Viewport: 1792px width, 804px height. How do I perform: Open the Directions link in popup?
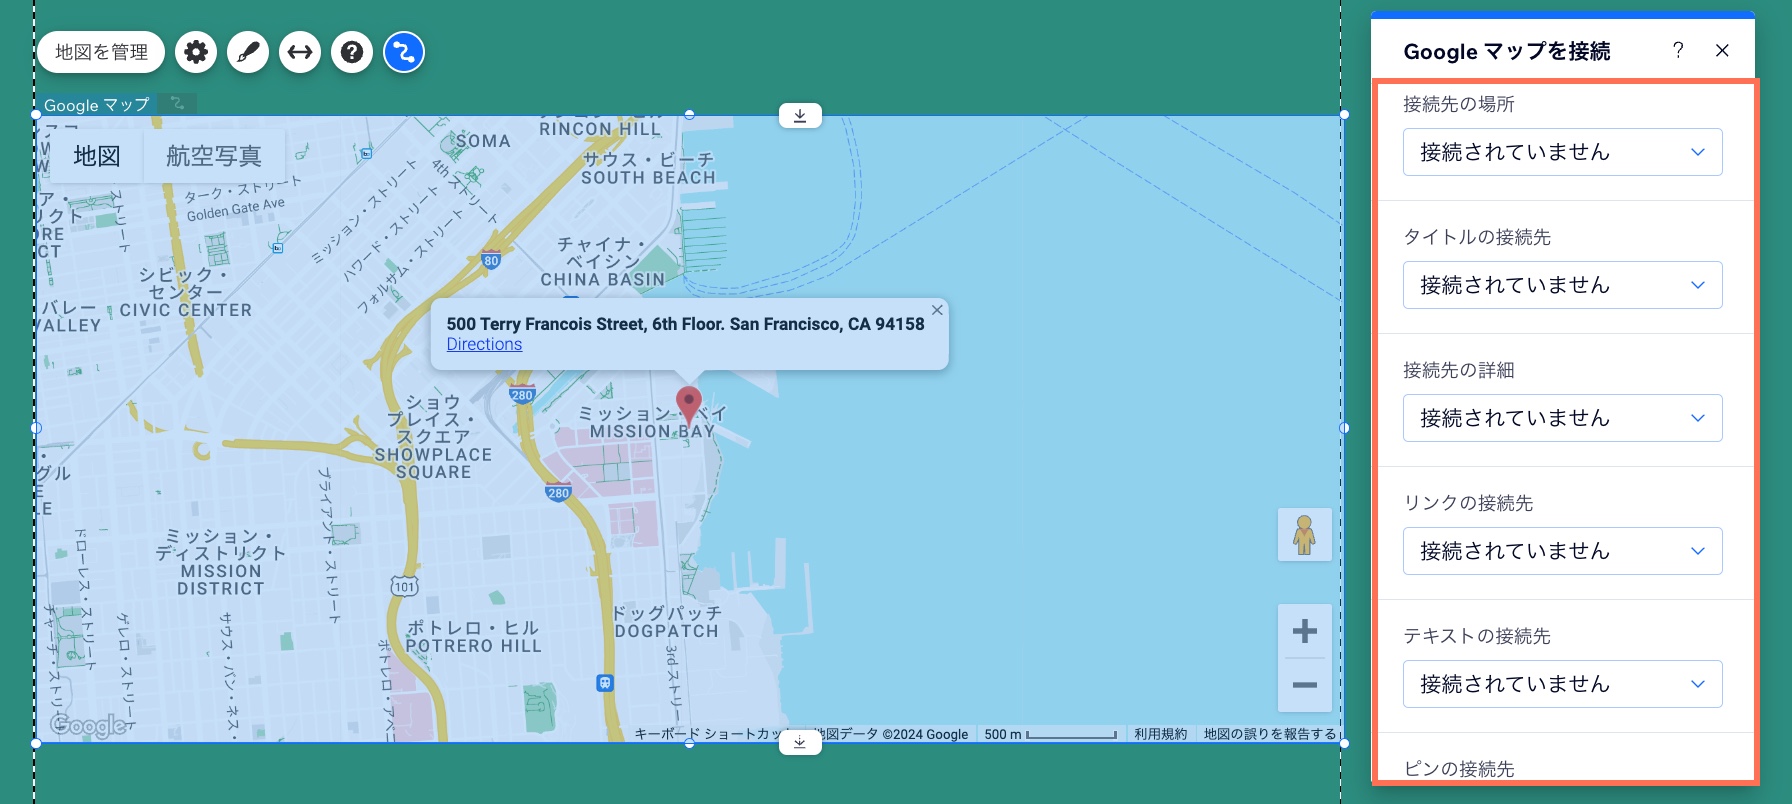click(x=484, y=344)
